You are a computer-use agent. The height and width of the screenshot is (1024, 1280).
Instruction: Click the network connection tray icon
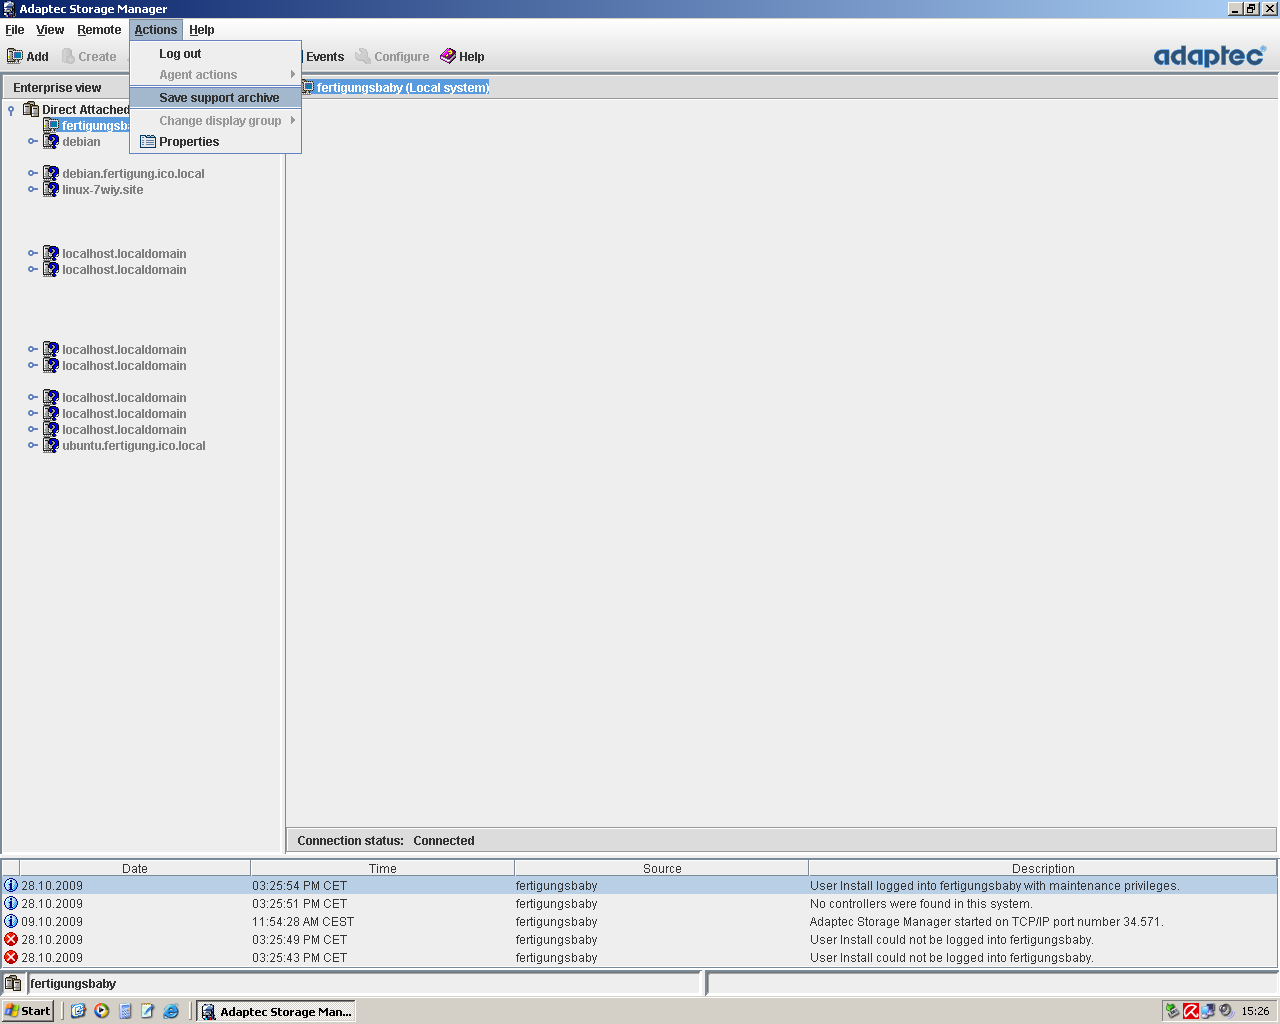1208,1011
